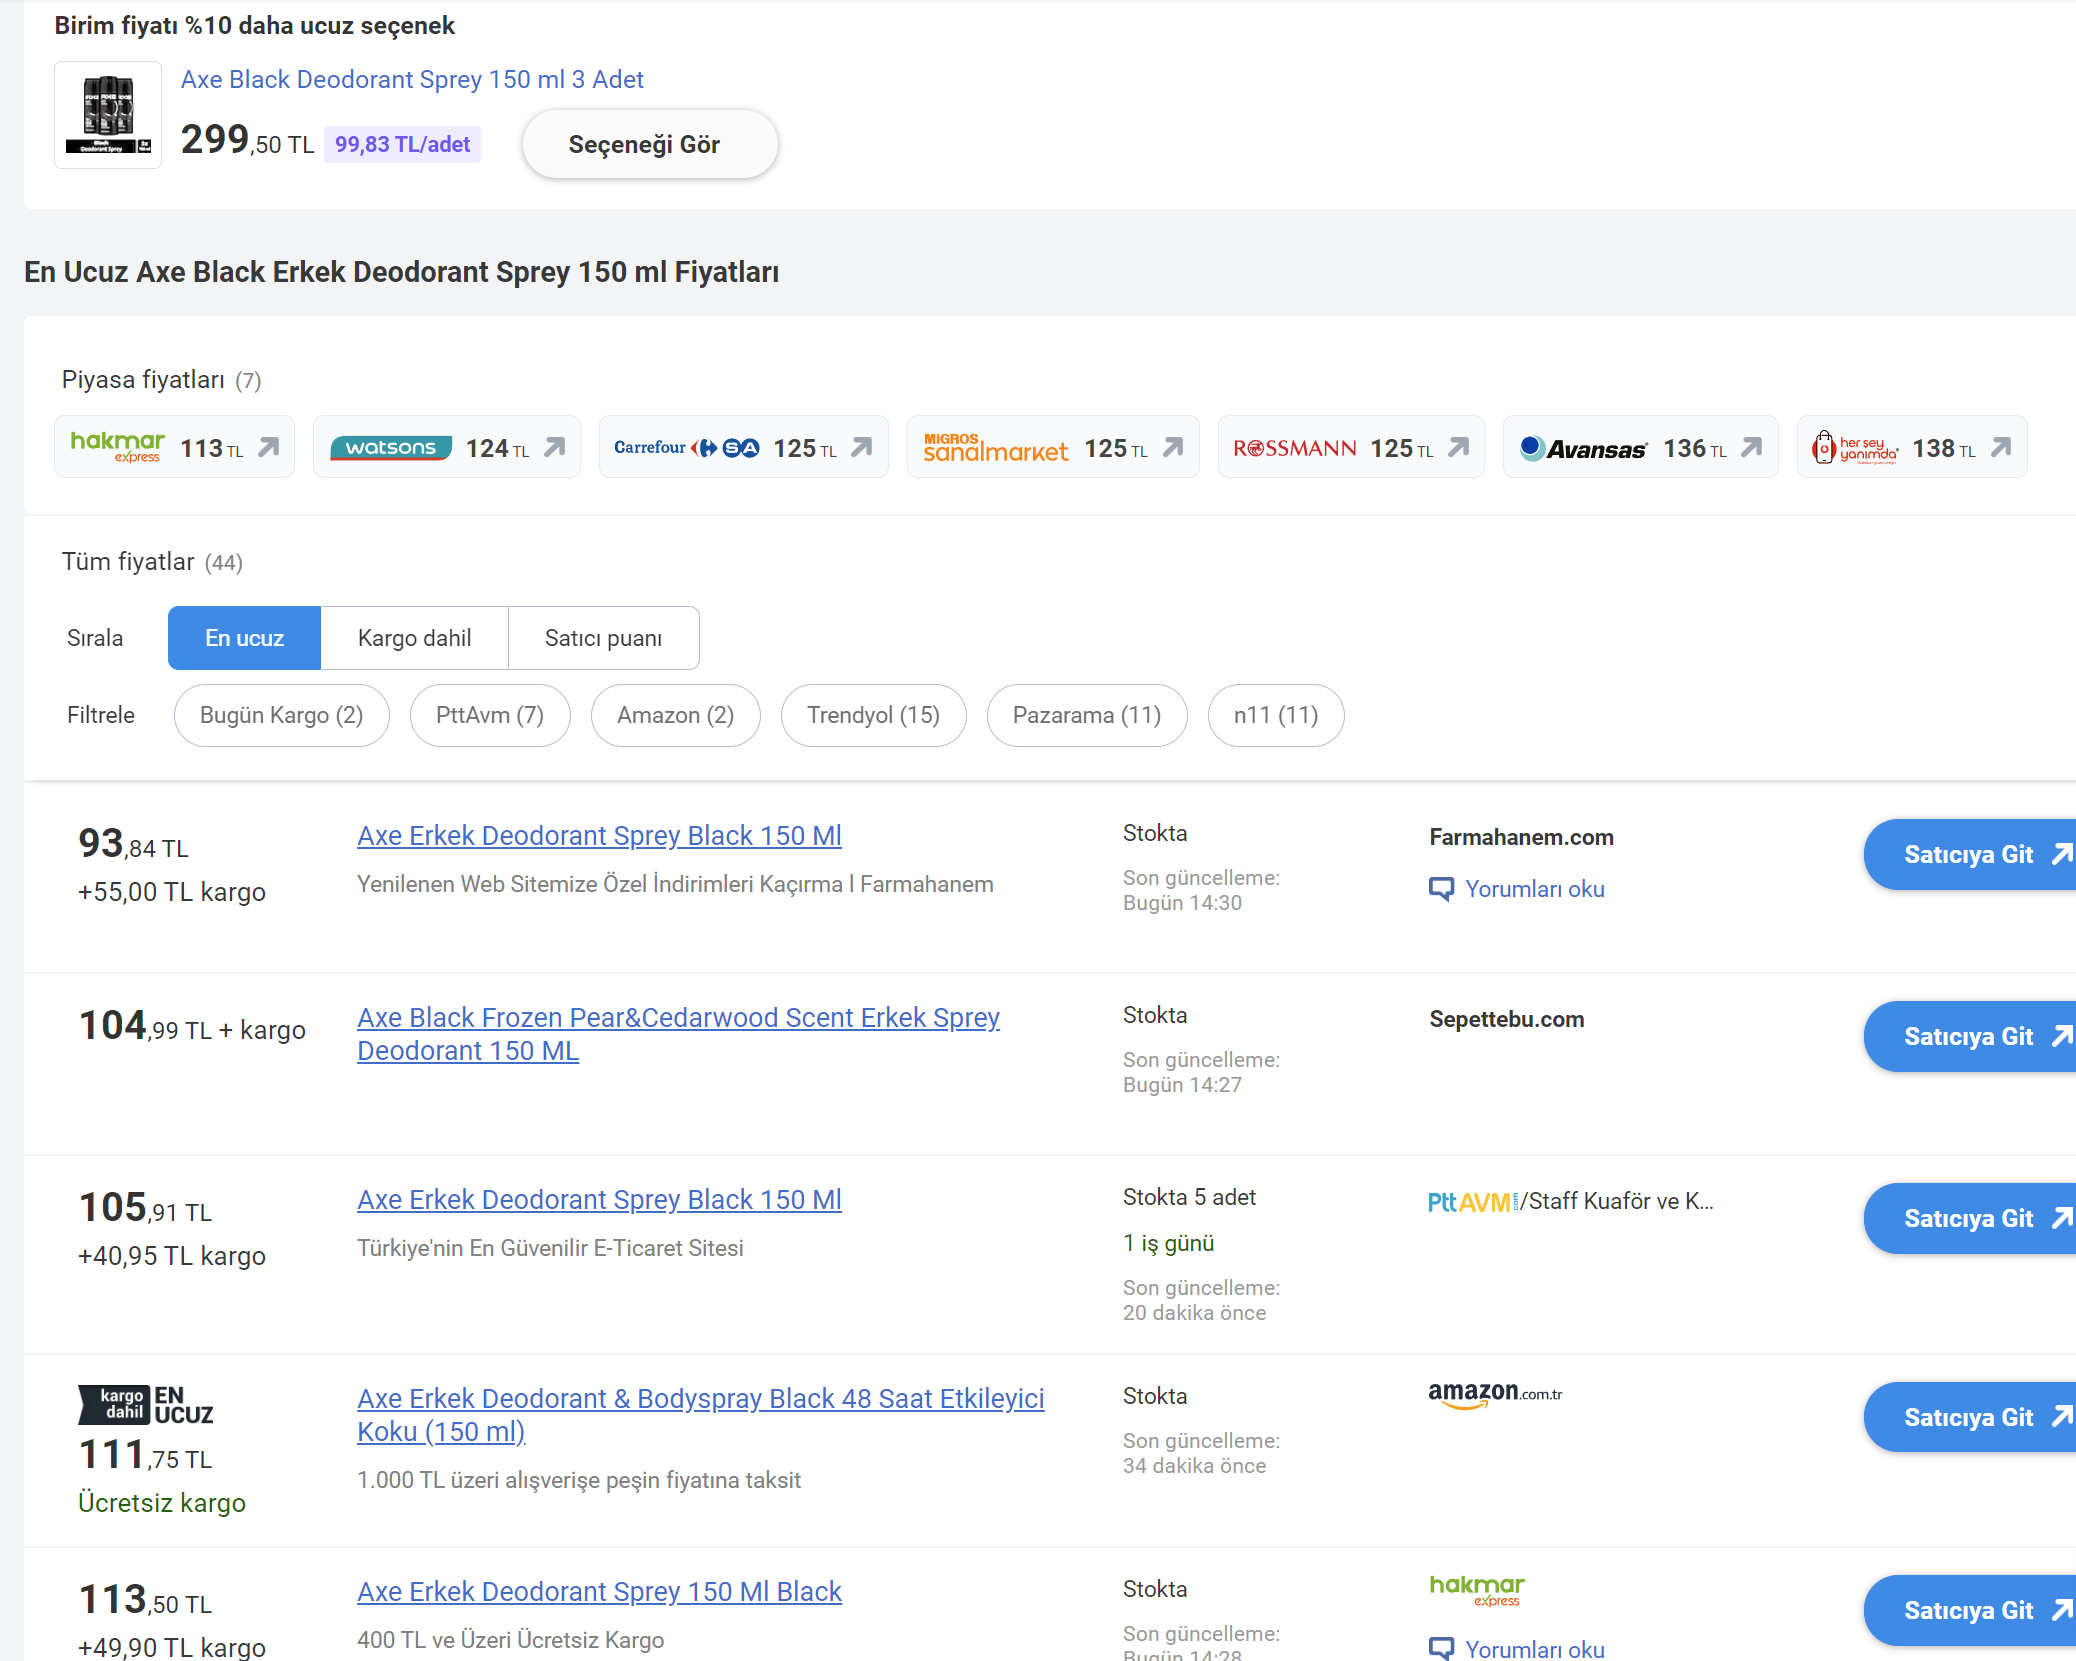The width and height of the screenshot is (2076, 1661).
Task: Open Farmahanem's Axe Erkek Deodorant Sprey Black link
Action: pyautogui.click(x=599, y=836)
